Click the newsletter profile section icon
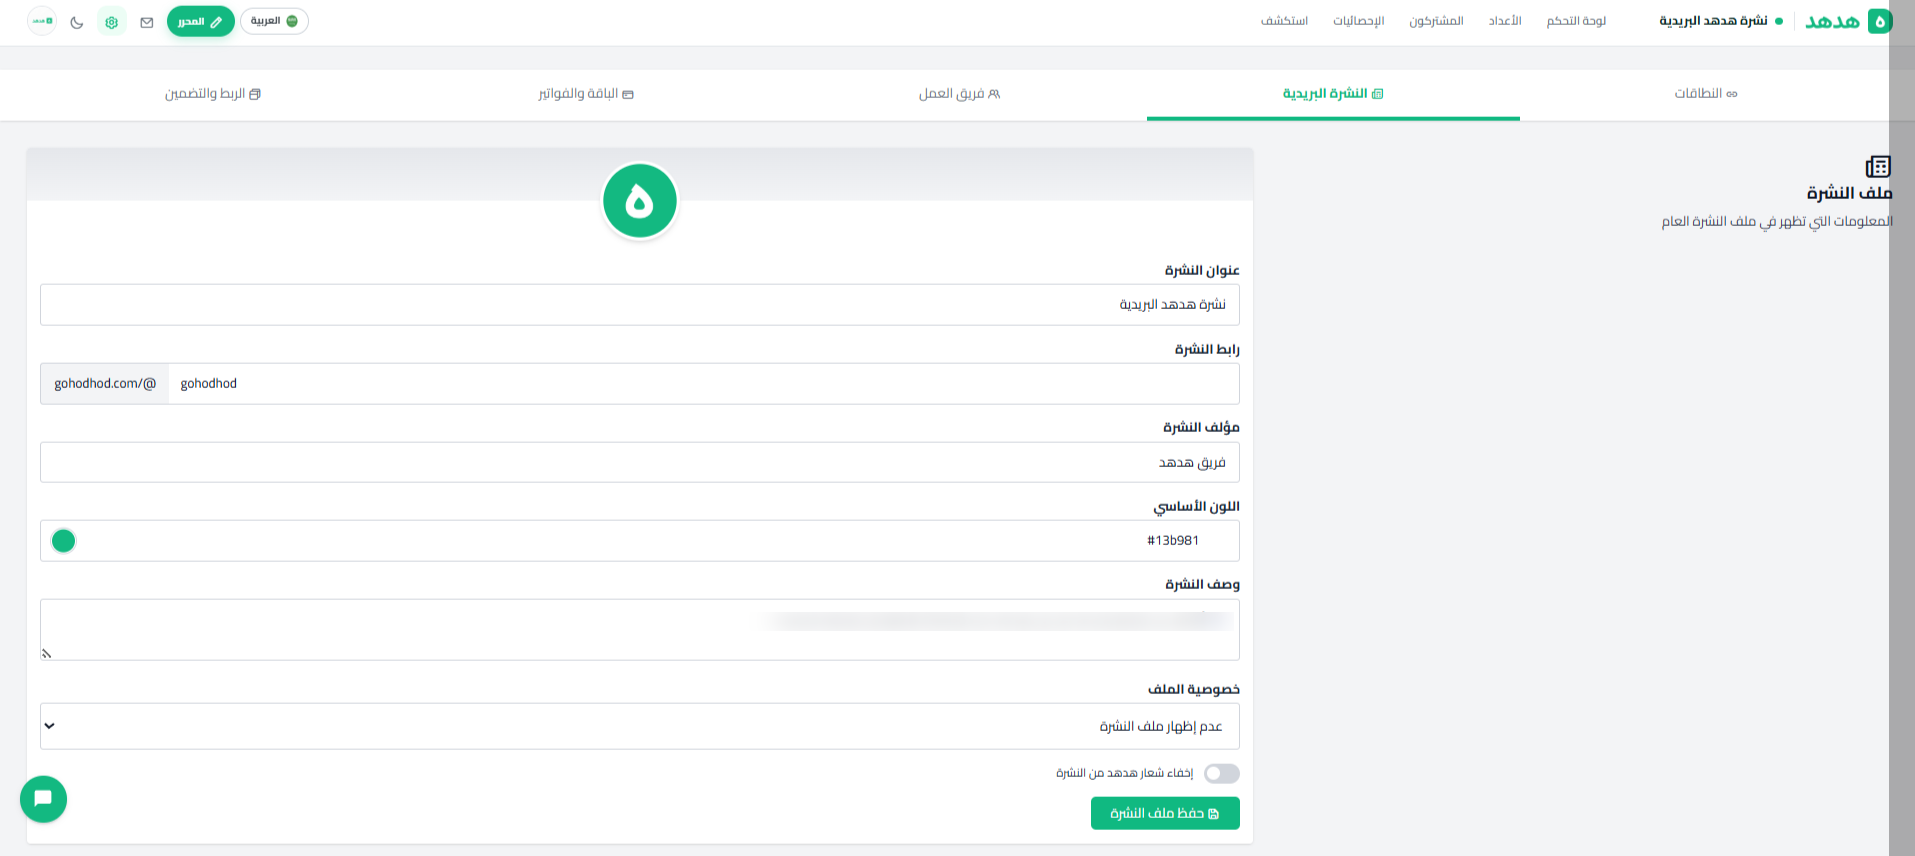 (1878, 166)
